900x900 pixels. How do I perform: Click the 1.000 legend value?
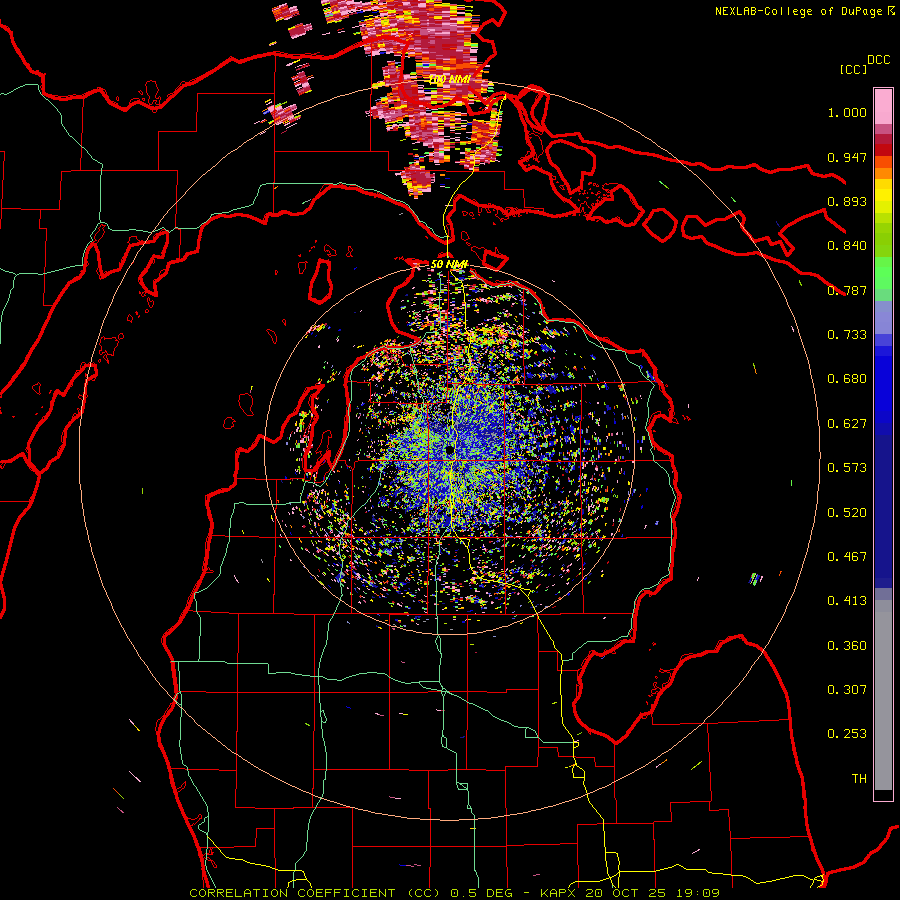pos(847,112)
